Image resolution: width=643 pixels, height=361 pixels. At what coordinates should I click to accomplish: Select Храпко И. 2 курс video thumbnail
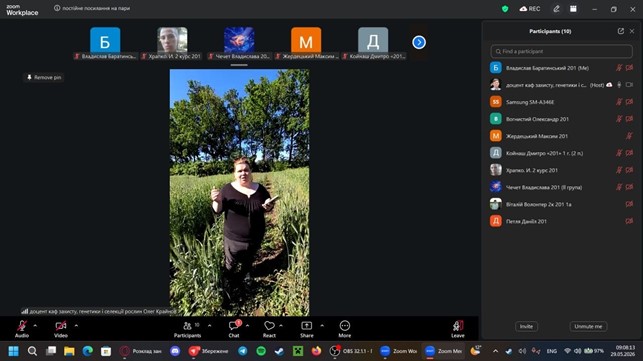(x=172, y=43)
